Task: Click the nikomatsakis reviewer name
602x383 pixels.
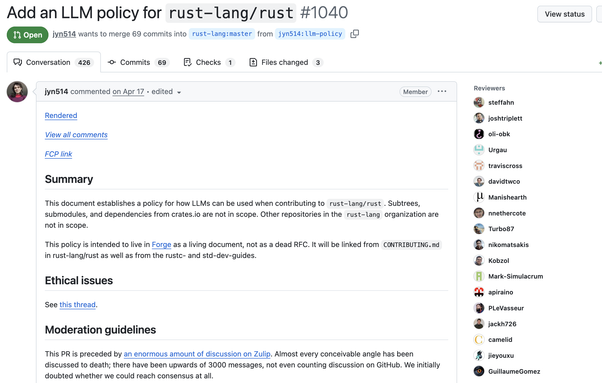Action: (x=508, y=244)
